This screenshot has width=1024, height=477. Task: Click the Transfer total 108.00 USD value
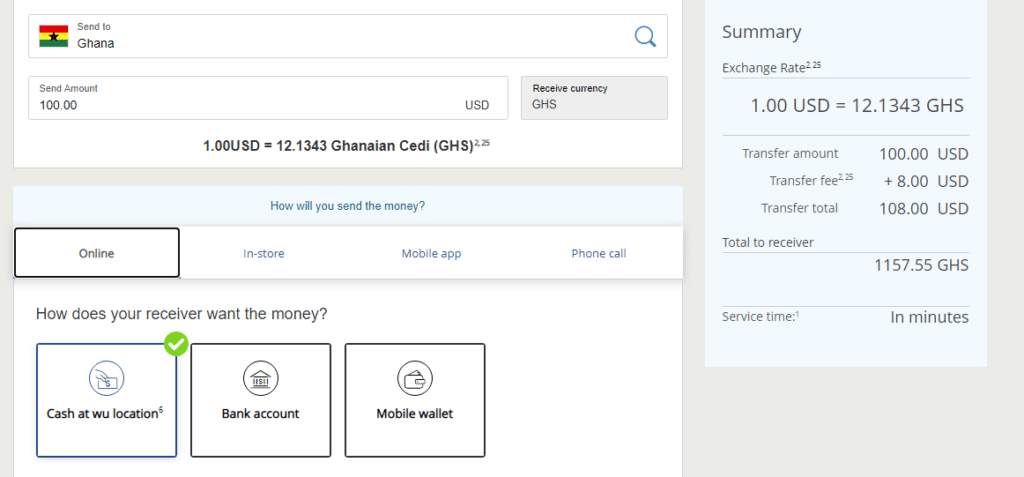[x=923, y=209]
